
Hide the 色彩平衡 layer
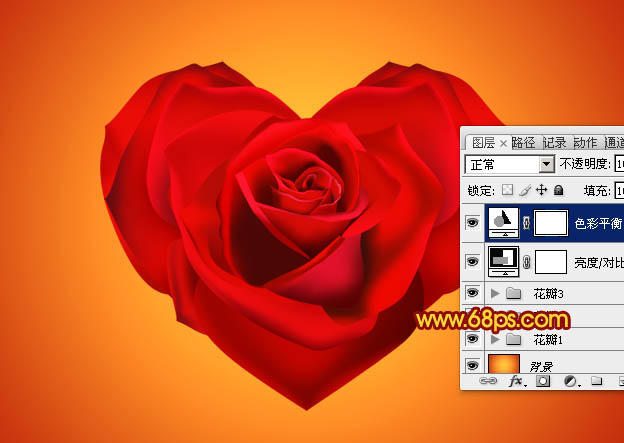(x=472, y=223)
